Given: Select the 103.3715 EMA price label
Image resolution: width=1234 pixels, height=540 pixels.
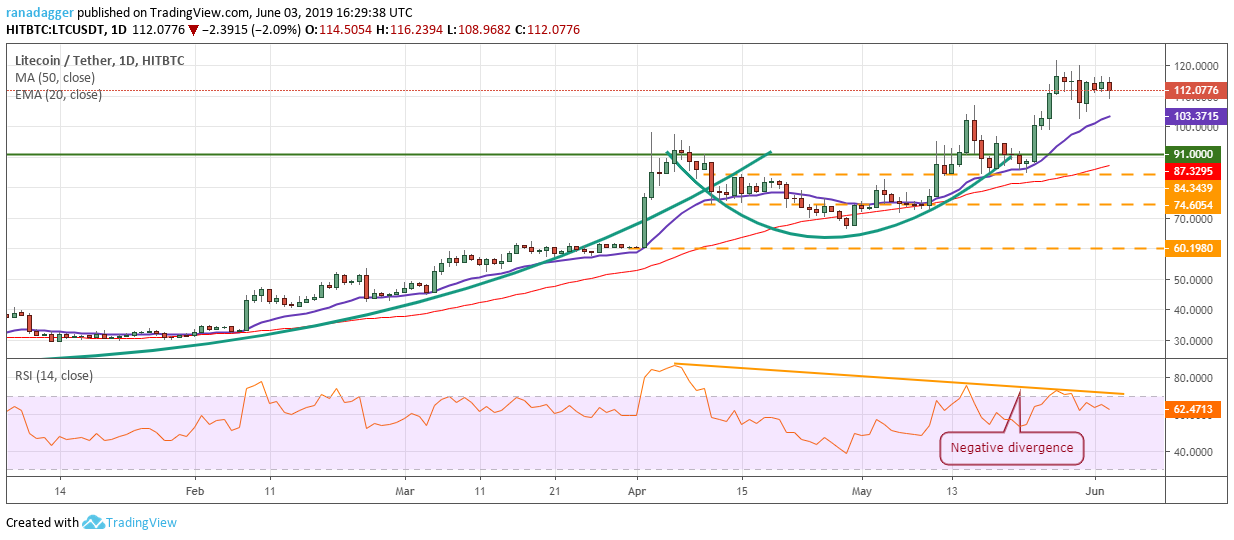Looking at the screenshot, I should point(1194,117).
